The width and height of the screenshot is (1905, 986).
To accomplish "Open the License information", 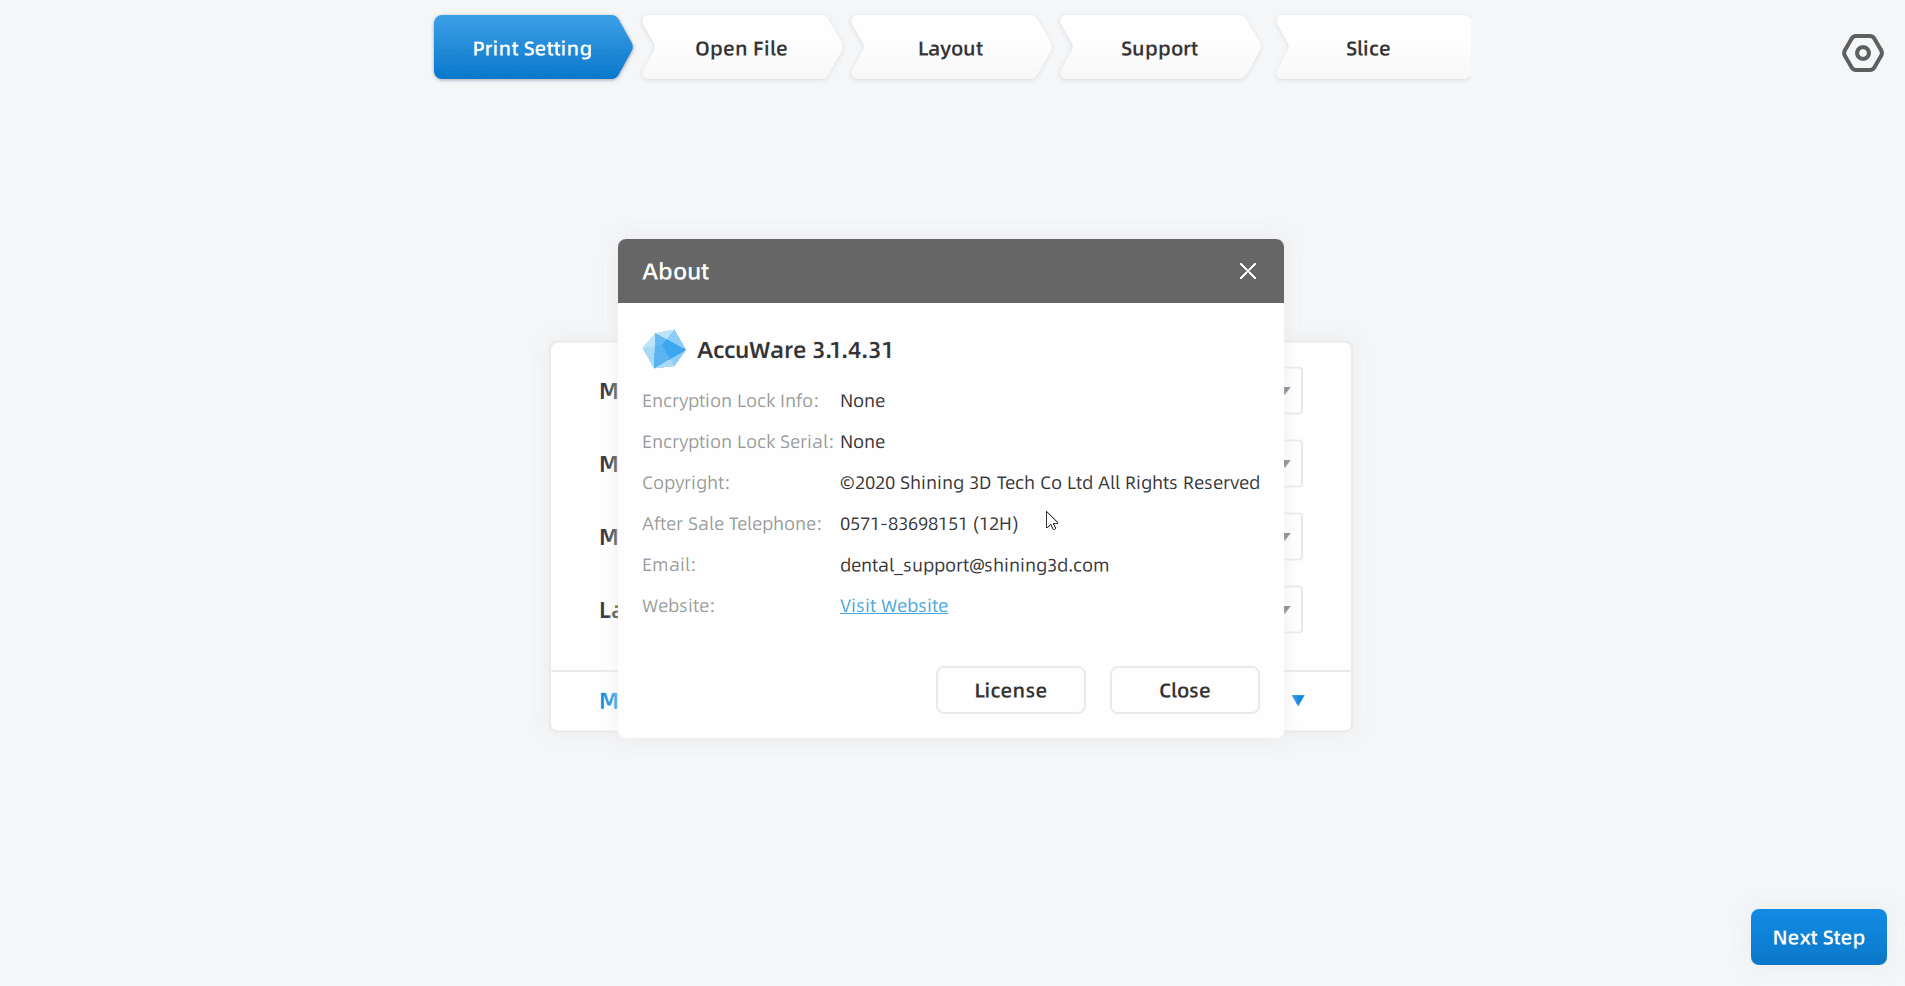I will 1010,690.
